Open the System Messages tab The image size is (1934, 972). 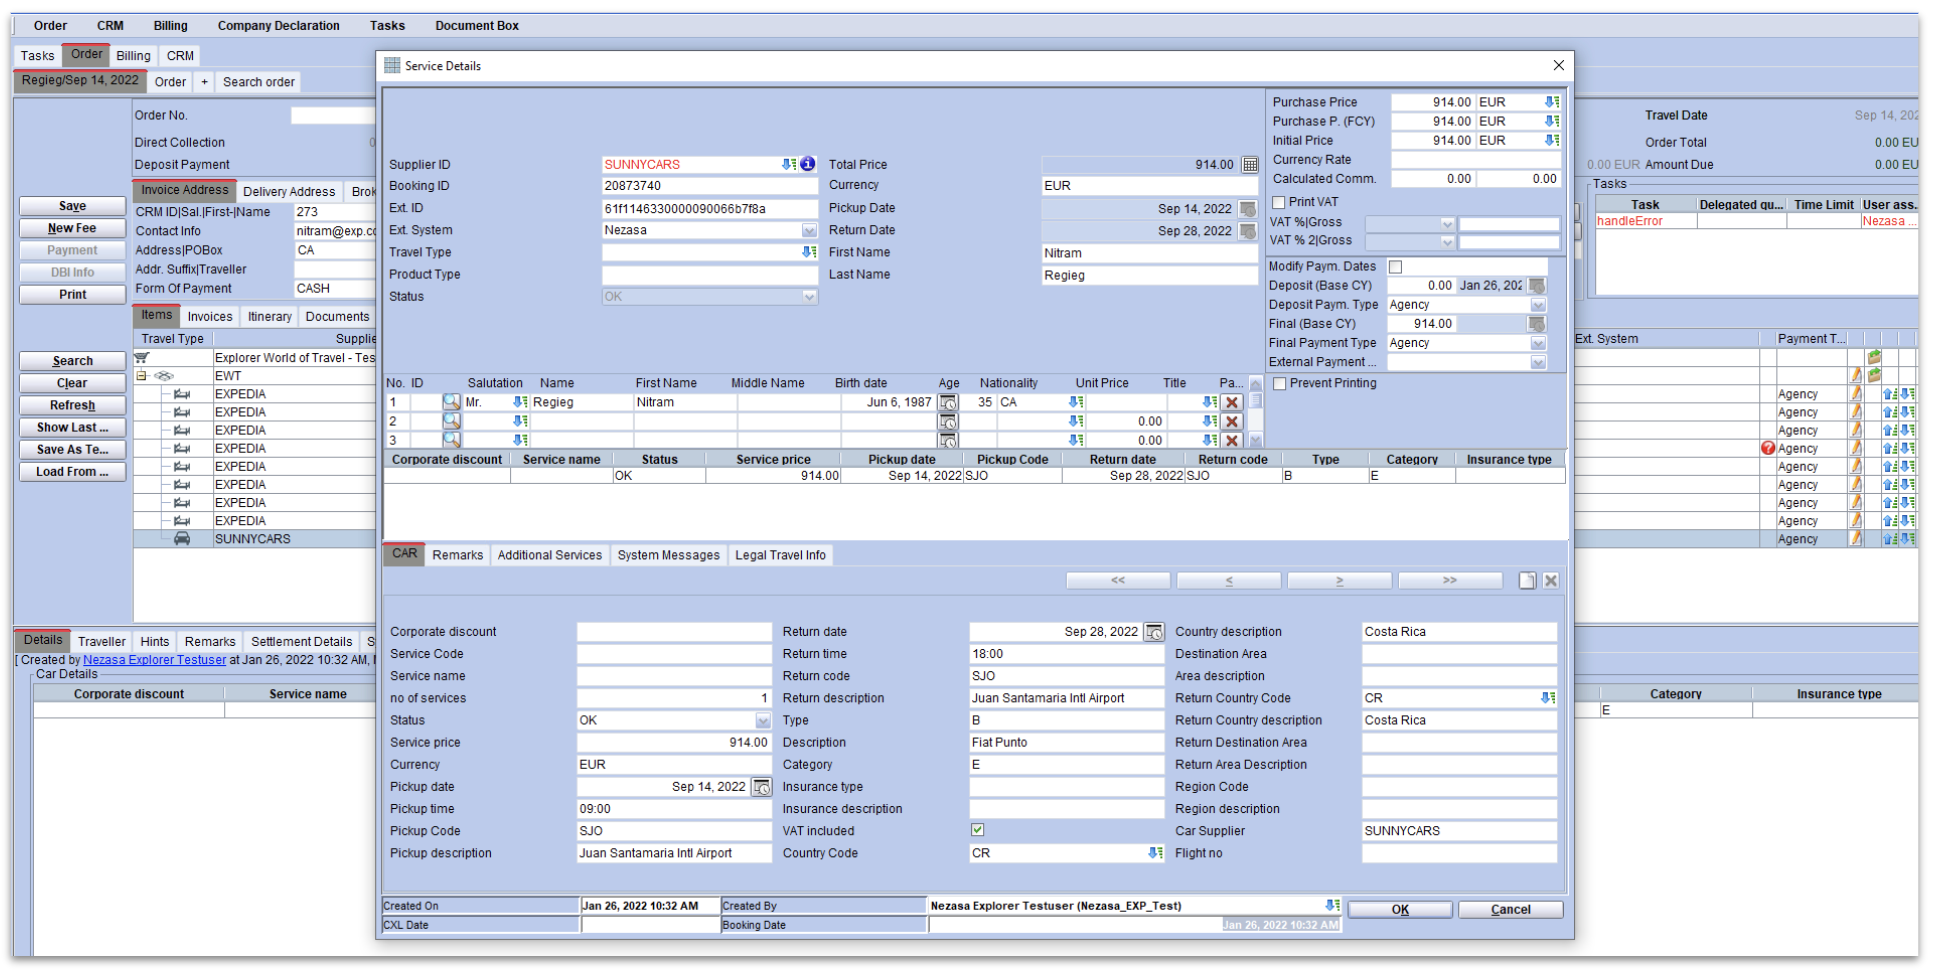(668, 555)
